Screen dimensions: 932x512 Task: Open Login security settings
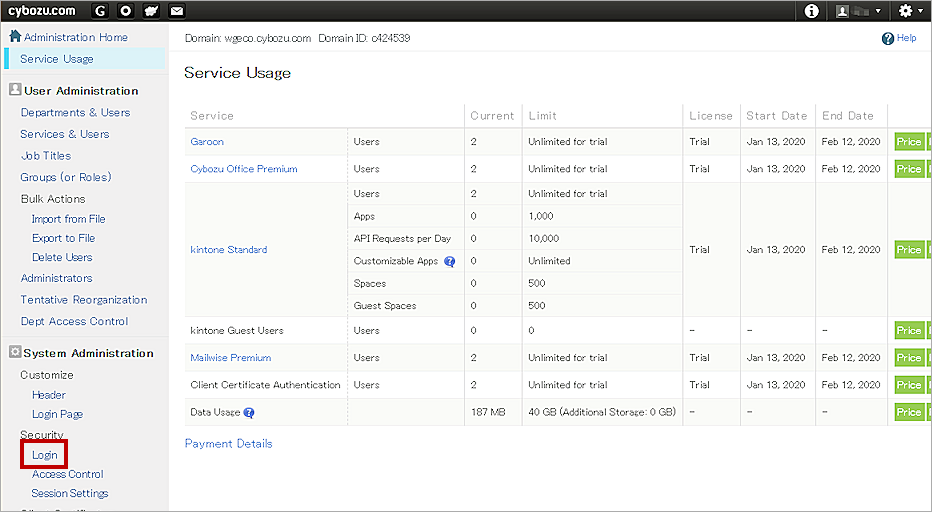point(45,455)
